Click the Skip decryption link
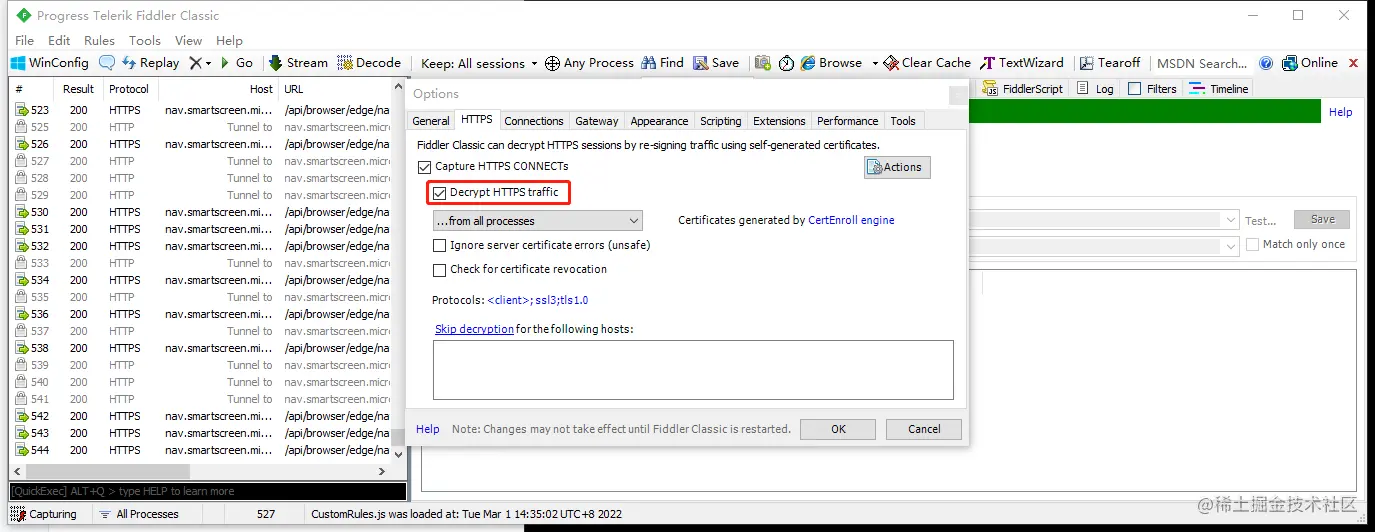This screenshot has width=1375, height=532. [x=474, y=329]
